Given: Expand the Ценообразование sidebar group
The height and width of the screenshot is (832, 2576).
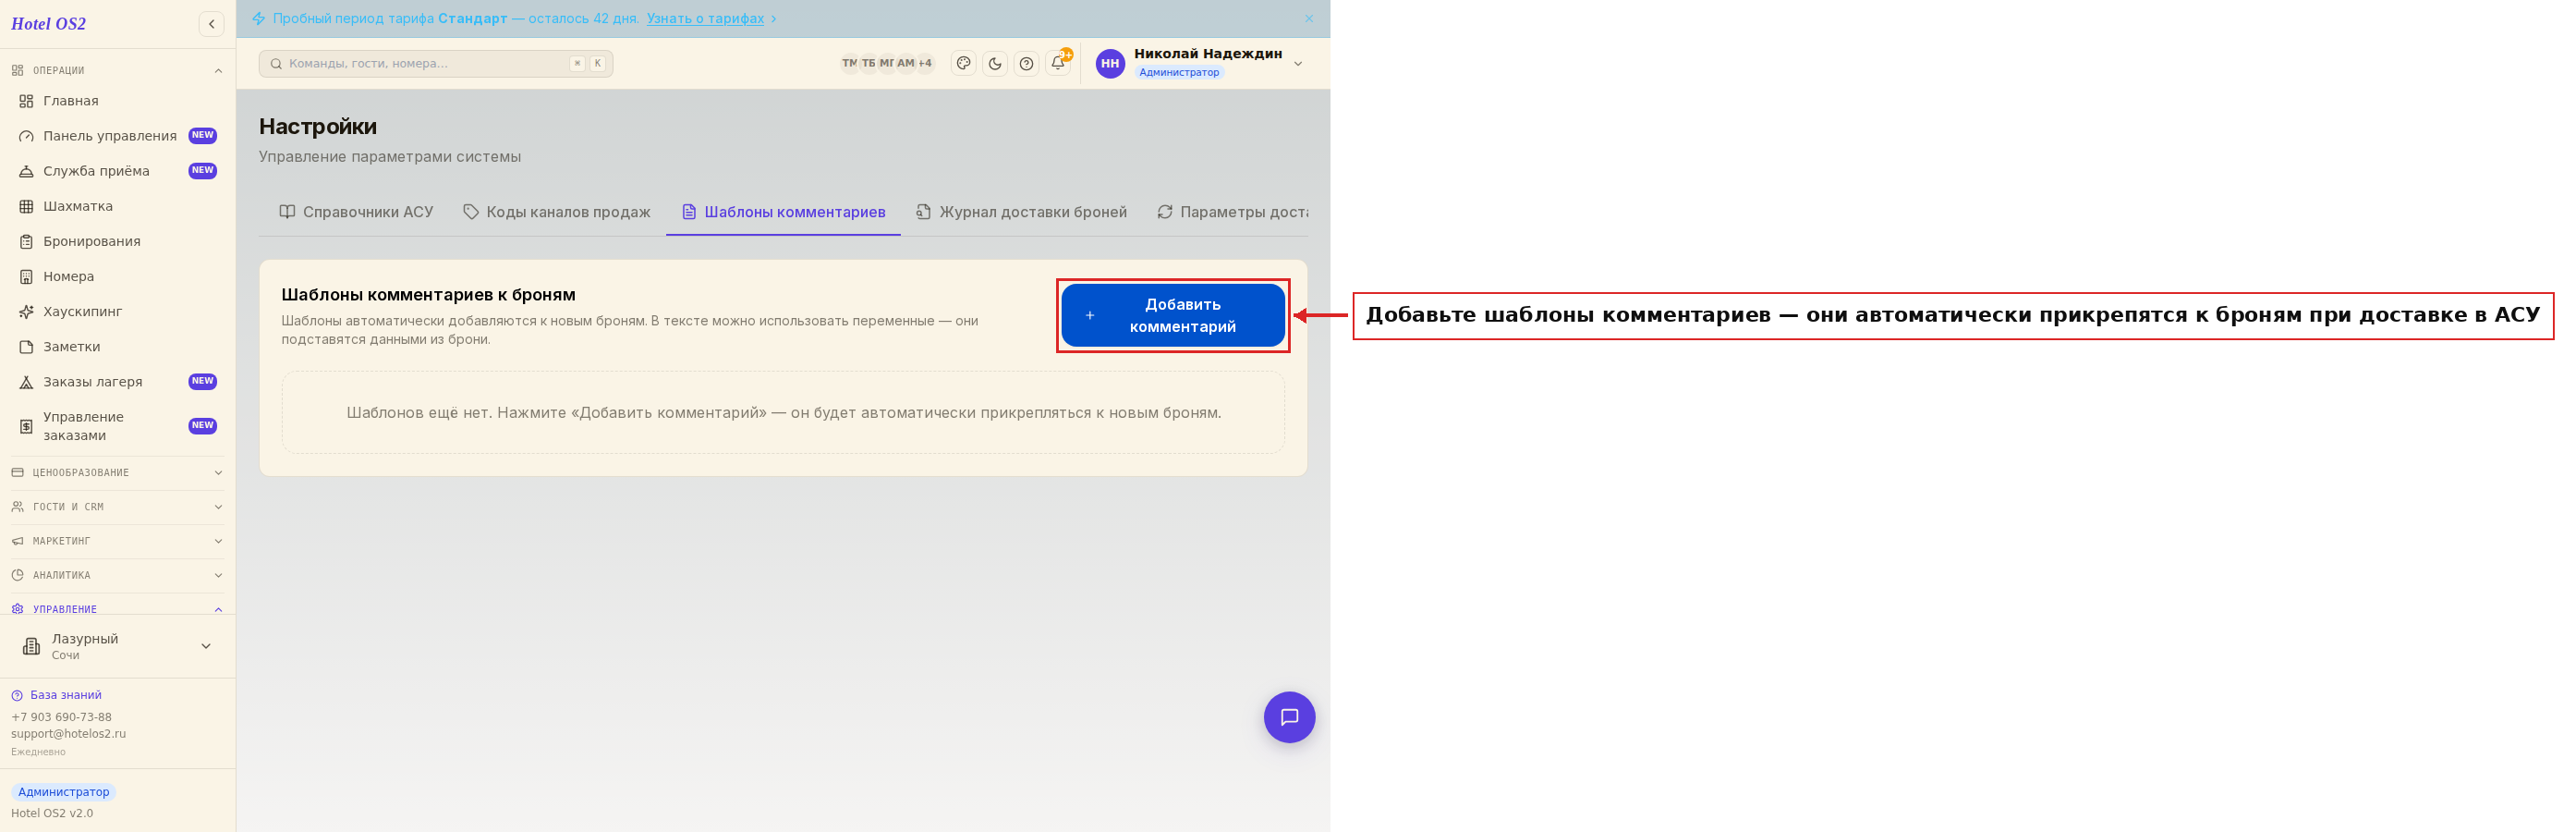Looking at the screenshot, I should click(118, 472).
